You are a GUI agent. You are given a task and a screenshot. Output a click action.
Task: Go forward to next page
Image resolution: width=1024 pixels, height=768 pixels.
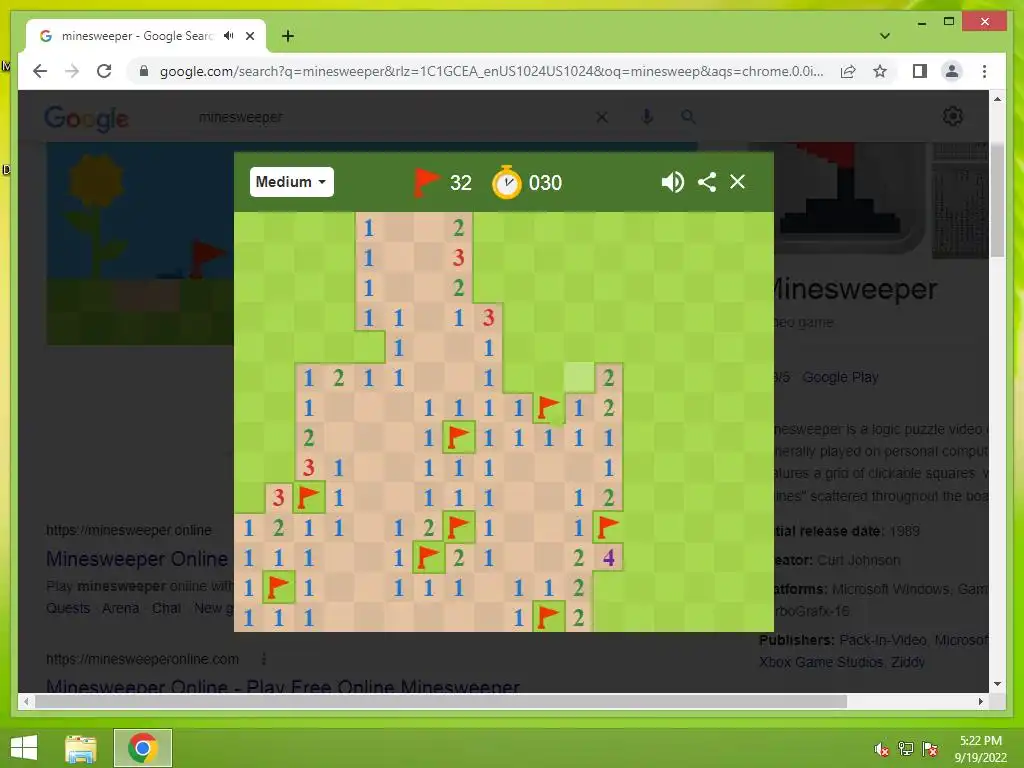(72, 71)
